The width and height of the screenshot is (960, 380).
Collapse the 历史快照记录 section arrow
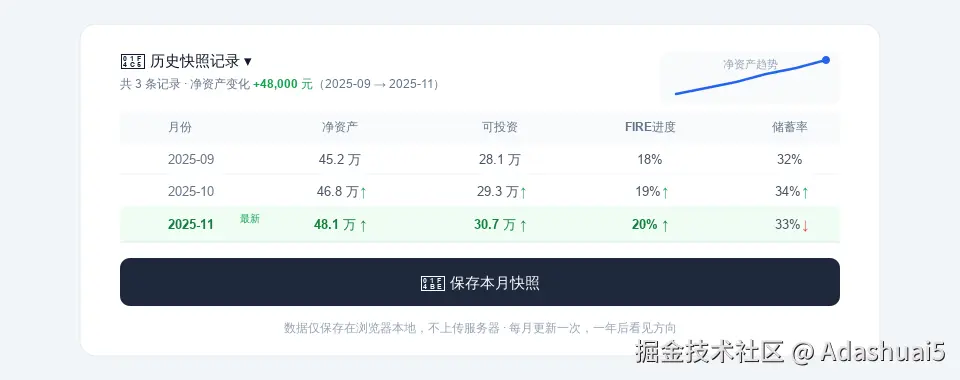[x=247, y=61]
